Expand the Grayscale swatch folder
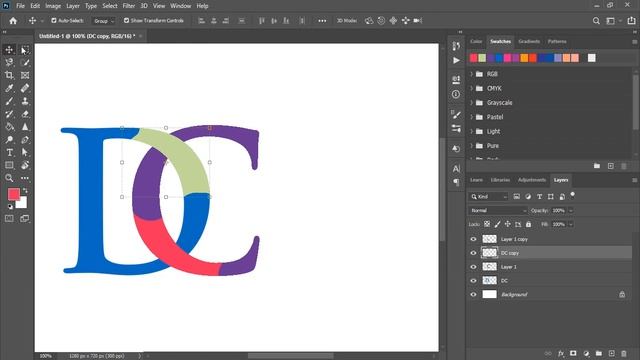The image size is (640, 360). pyautogui.click(x=472, y=102)
